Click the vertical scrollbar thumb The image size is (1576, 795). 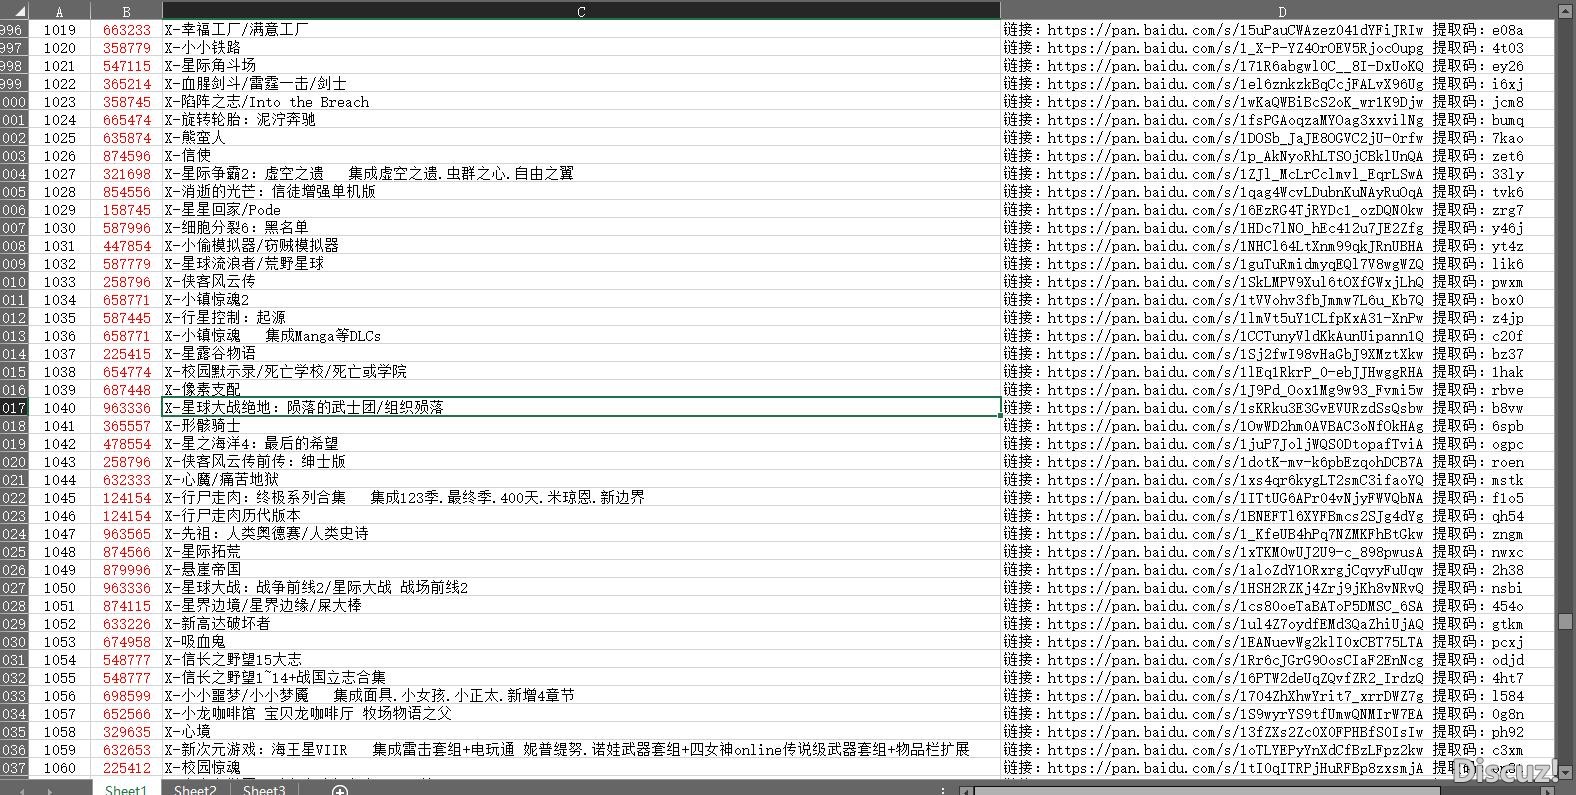[1565, 621]
